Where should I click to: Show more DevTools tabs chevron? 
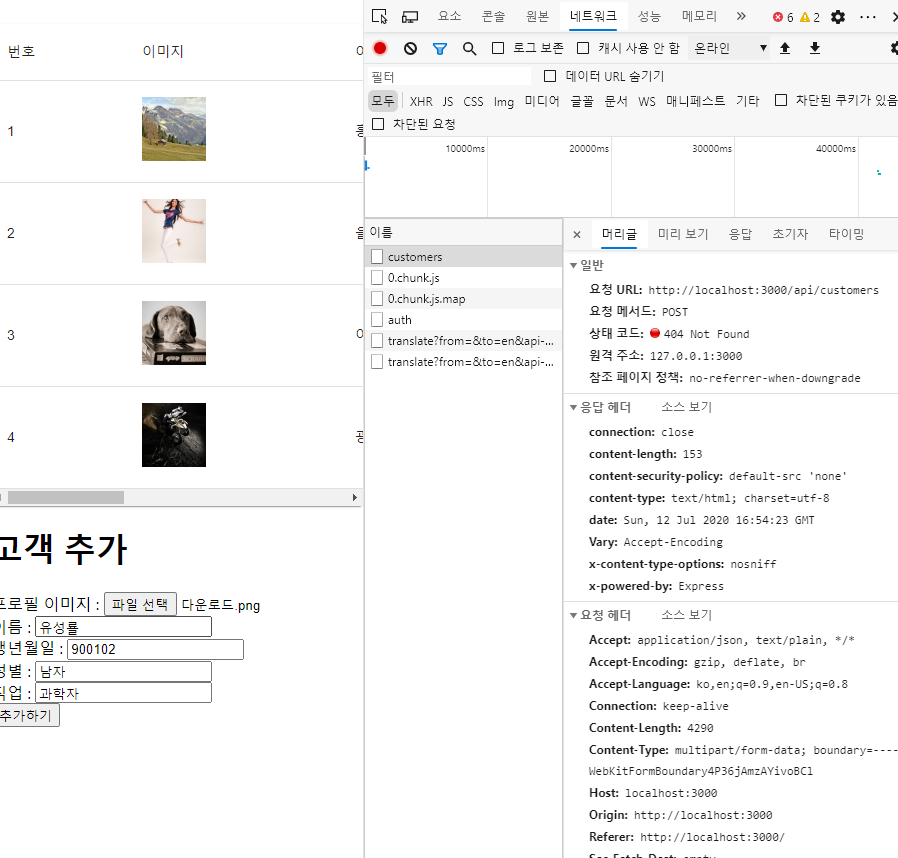(x=741, y=16)
